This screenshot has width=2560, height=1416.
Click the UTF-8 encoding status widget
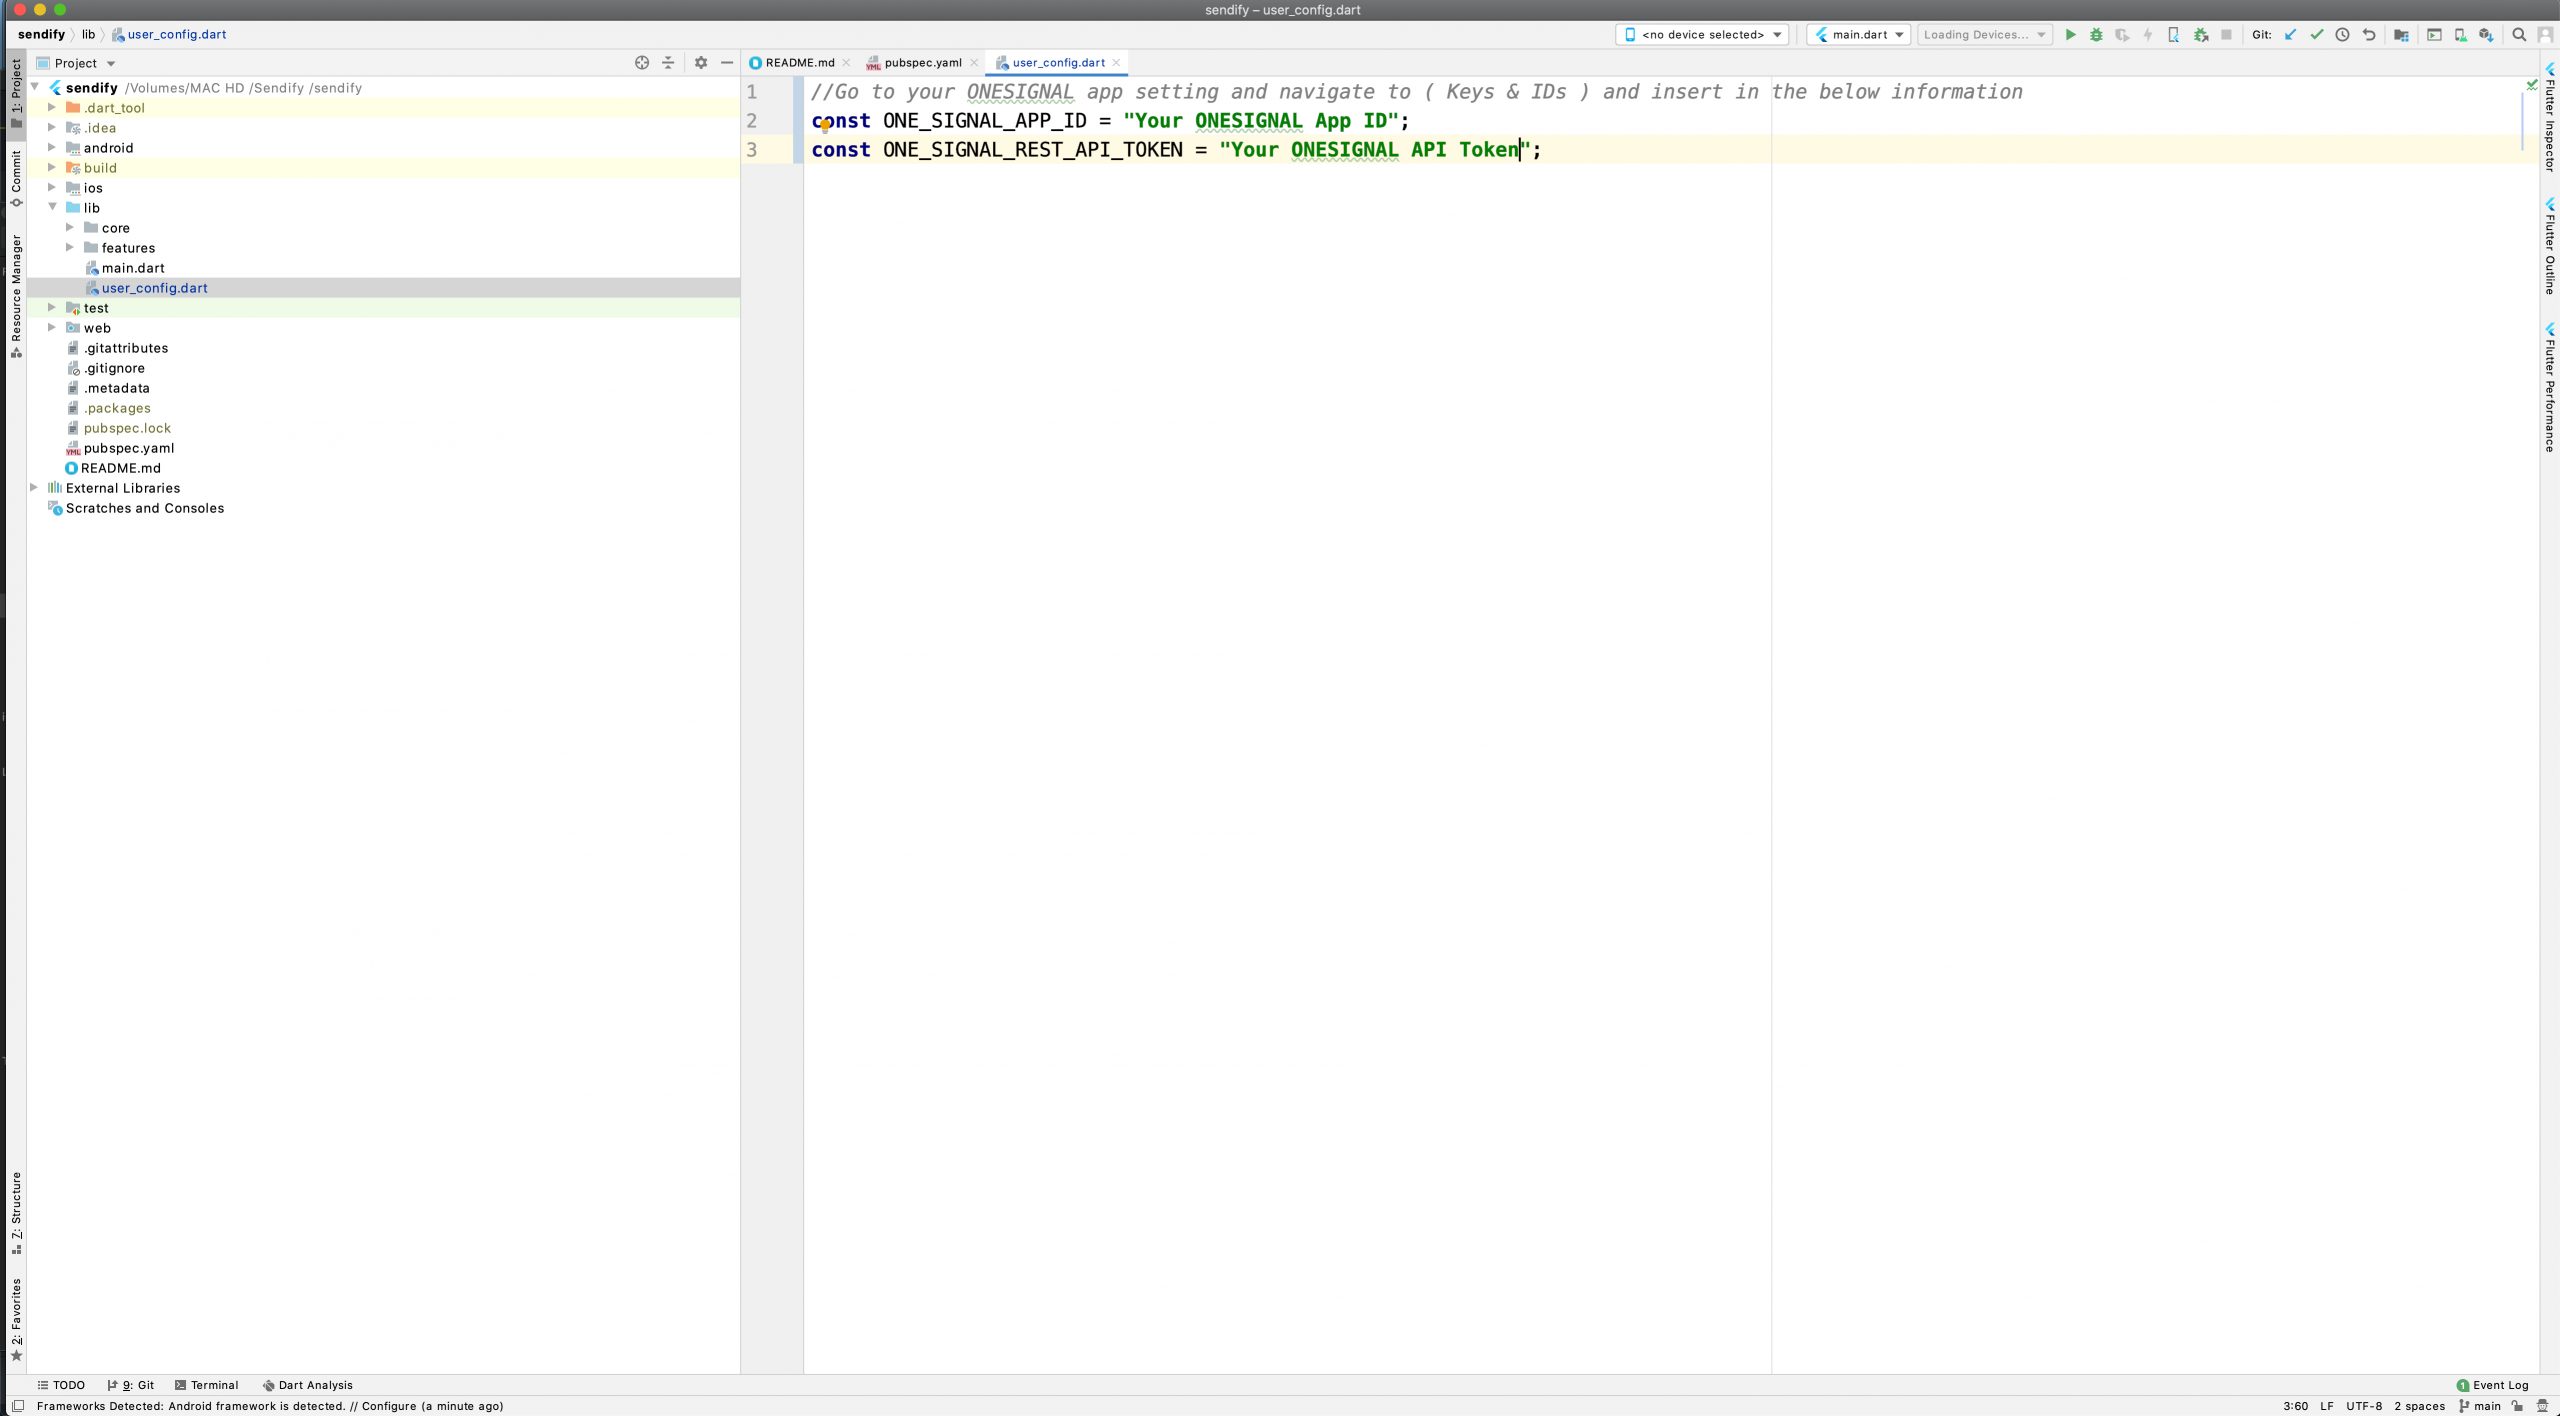(2364, 1406)
